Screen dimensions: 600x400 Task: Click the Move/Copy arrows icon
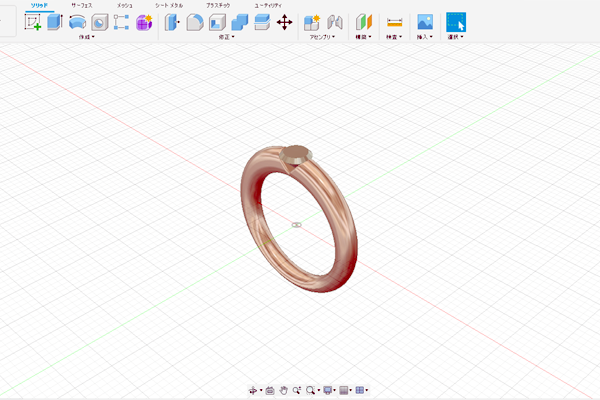pyautogui.click(x=283, y=22)
